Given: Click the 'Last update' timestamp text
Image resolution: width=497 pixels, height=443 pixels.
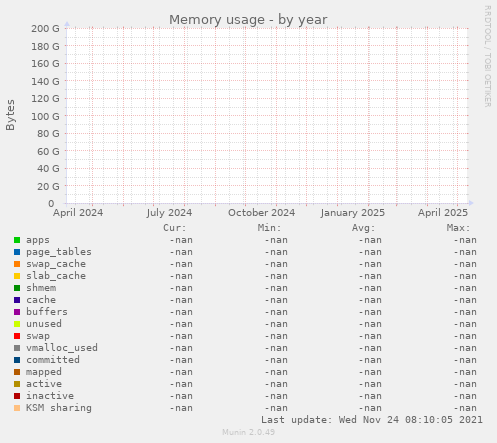Looking at the screenshot, I should tap(372, 420).
